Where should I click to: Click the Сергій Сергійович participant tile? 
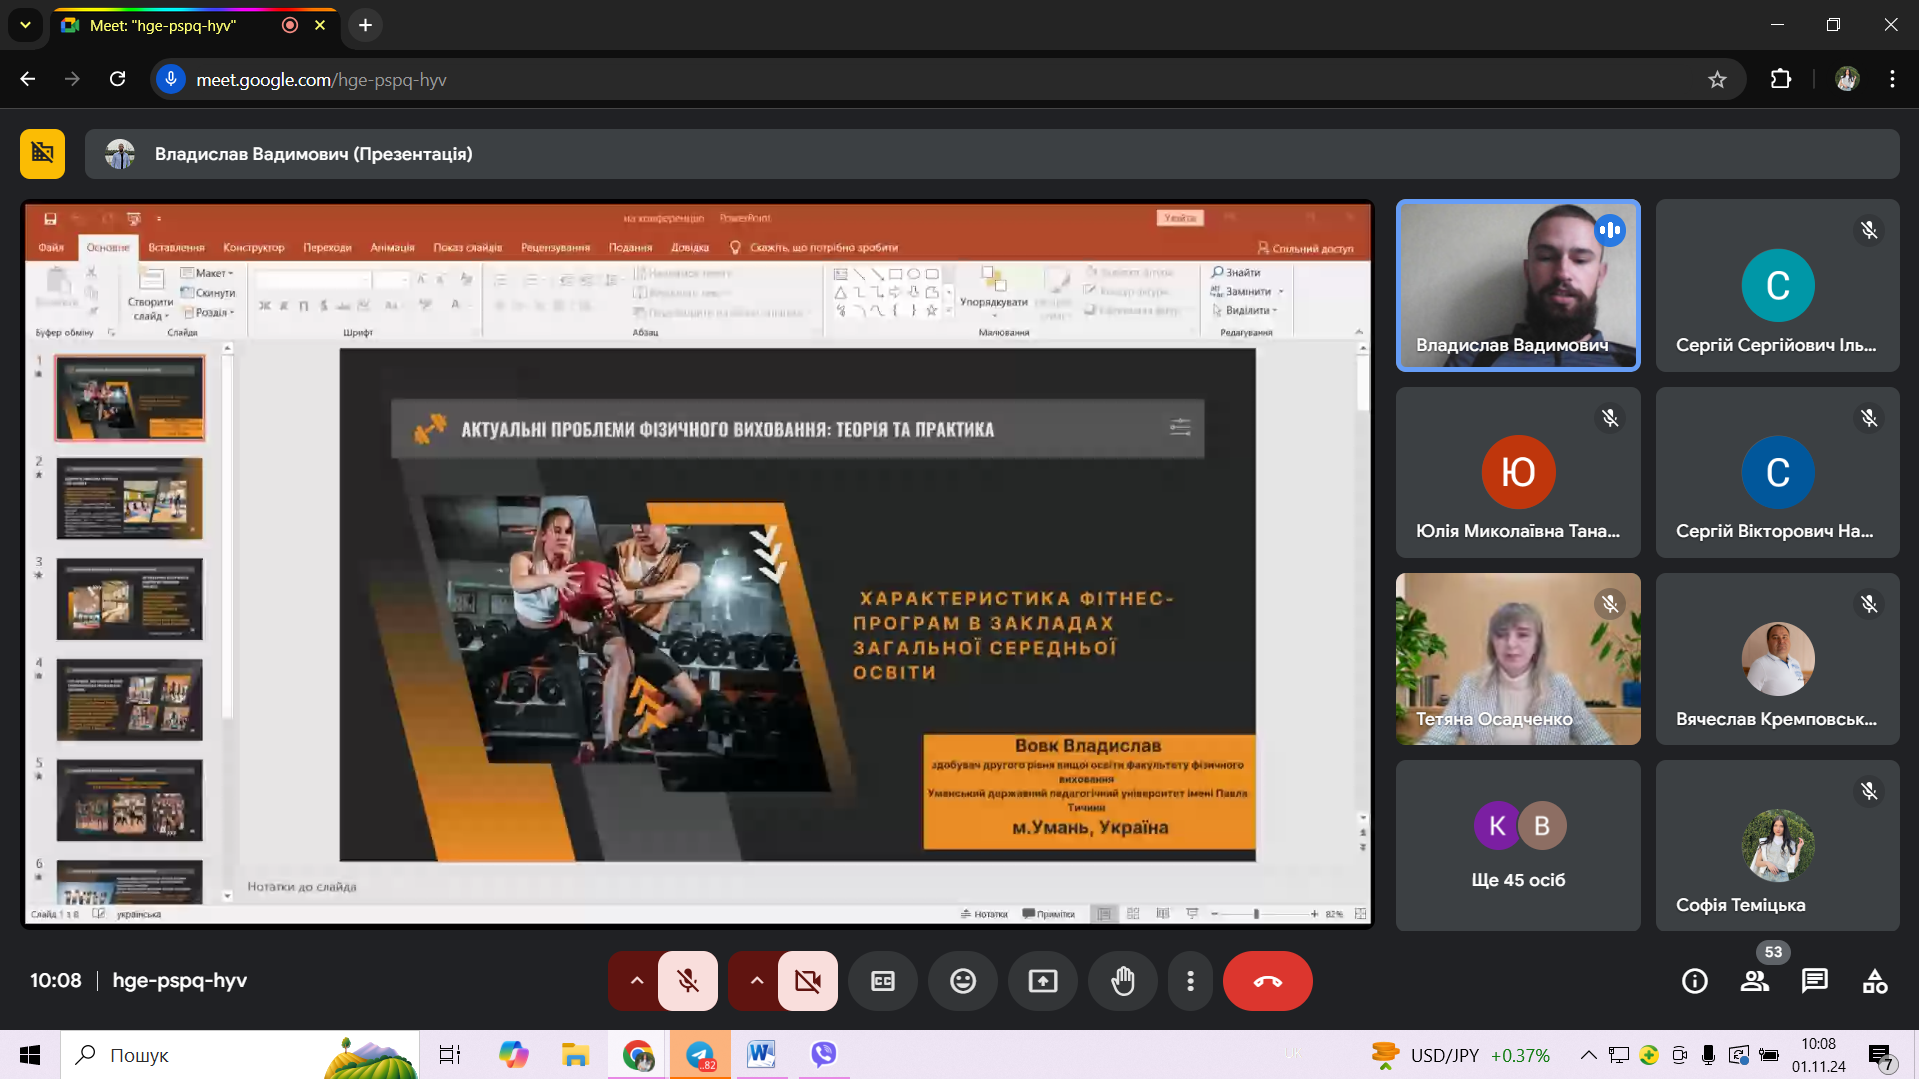click(1777, 285)
